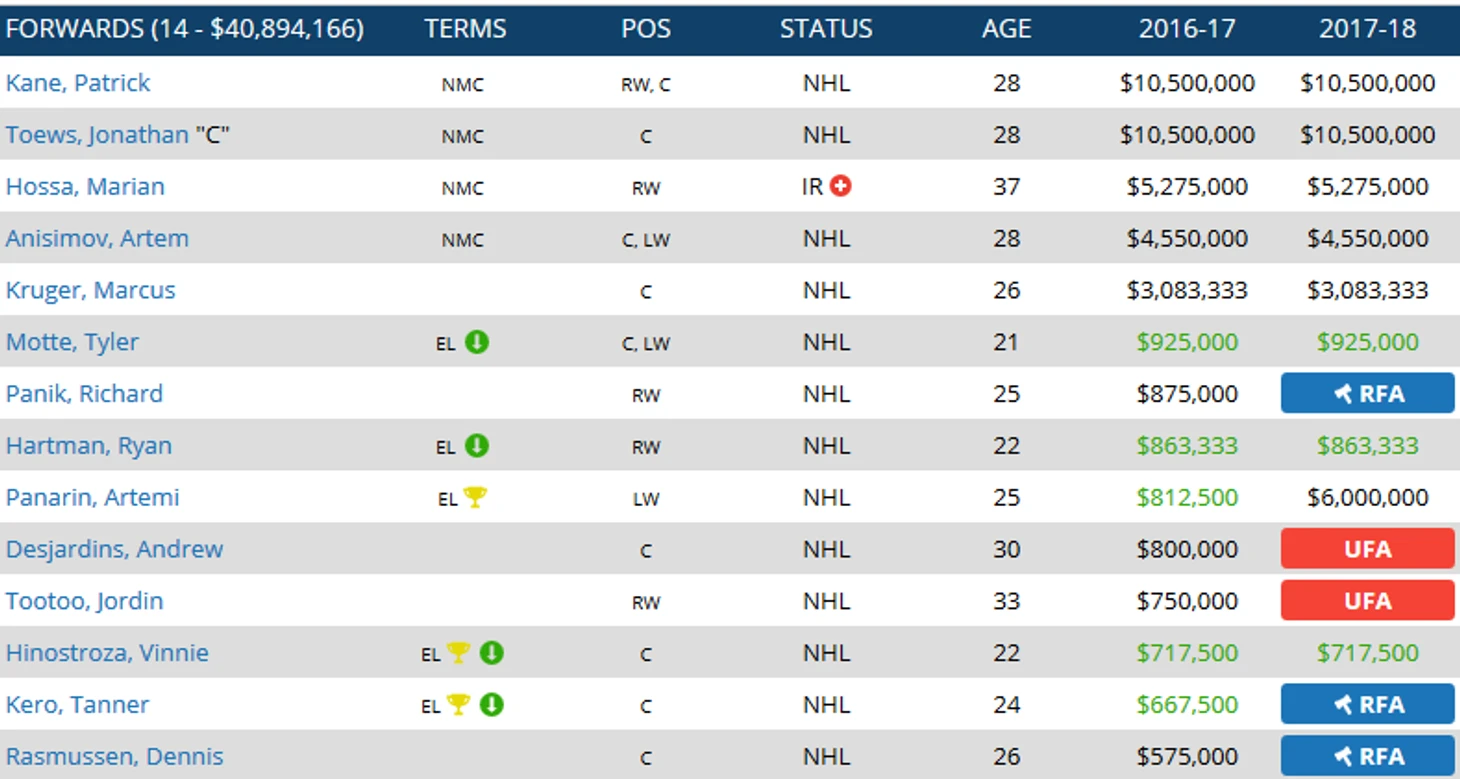Open the Anisimov, Artem player page
Viewport: 1460px width, 779px height.
click(97, 239)
